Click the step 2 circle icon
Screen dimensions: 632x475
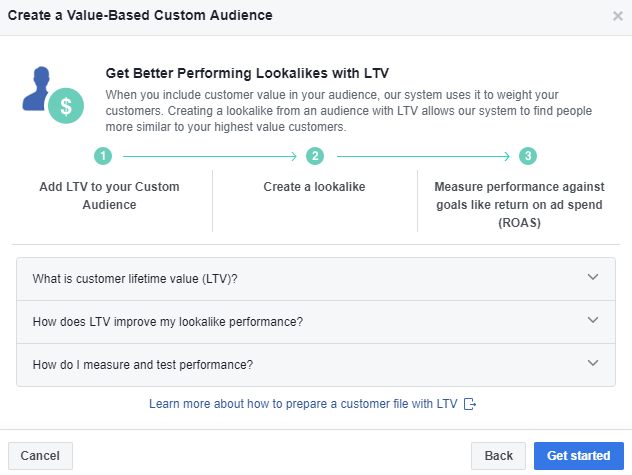315,156
